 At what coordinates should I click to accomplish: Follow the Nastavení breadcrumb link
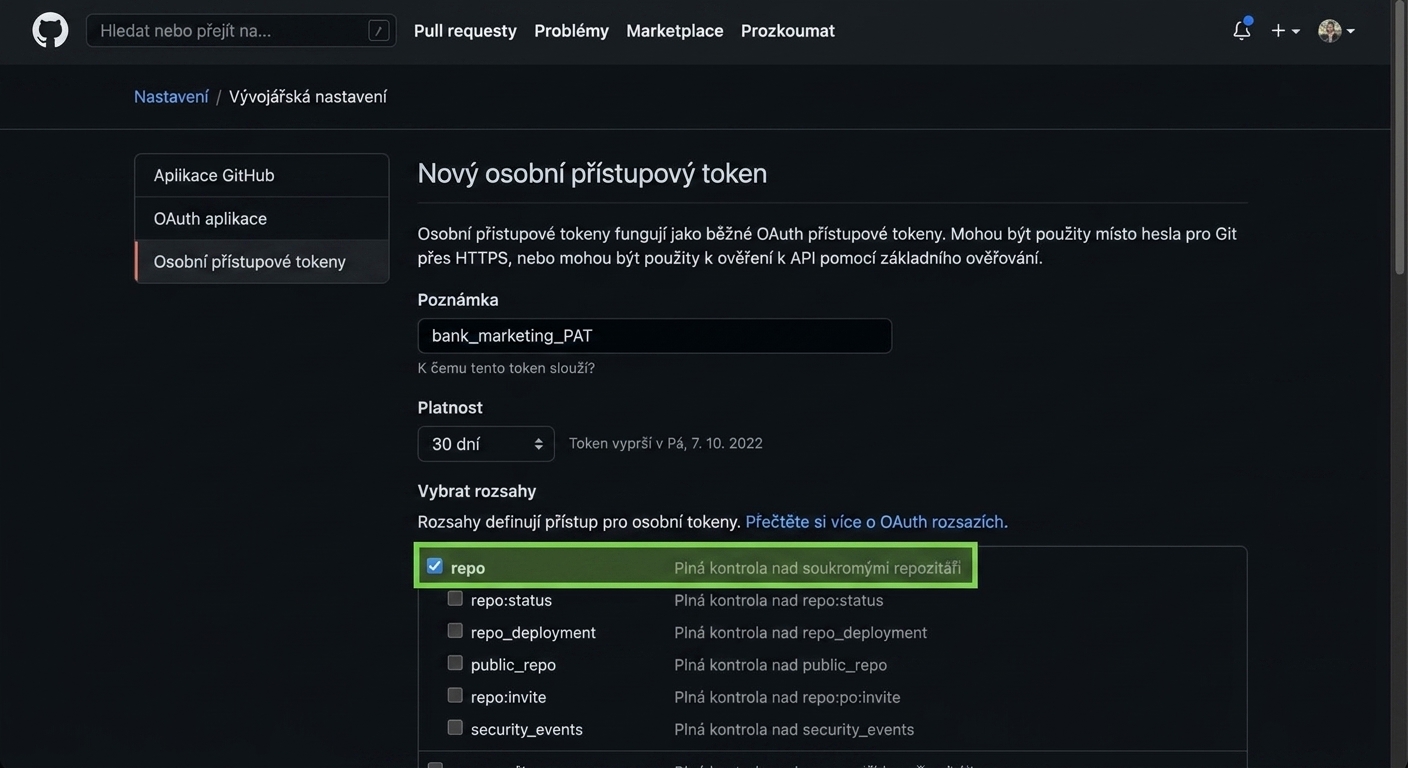coord(171,96)
